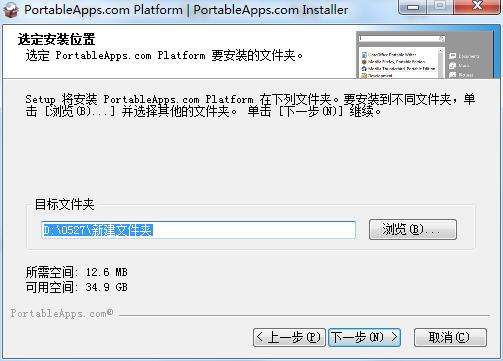Click the Setup instruction paragraph text
503x361 pixels.
pos(250,105)
